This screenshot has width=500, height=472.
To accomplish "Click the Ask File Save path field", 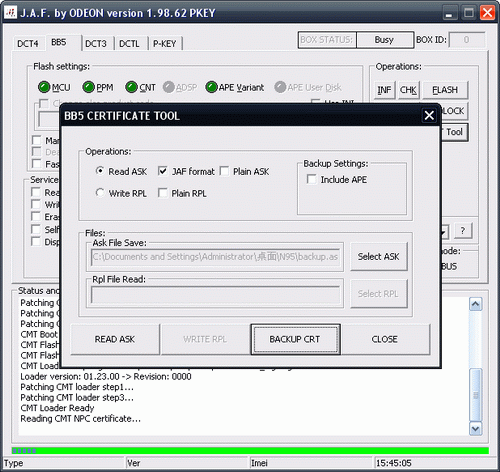I will 215,257.
